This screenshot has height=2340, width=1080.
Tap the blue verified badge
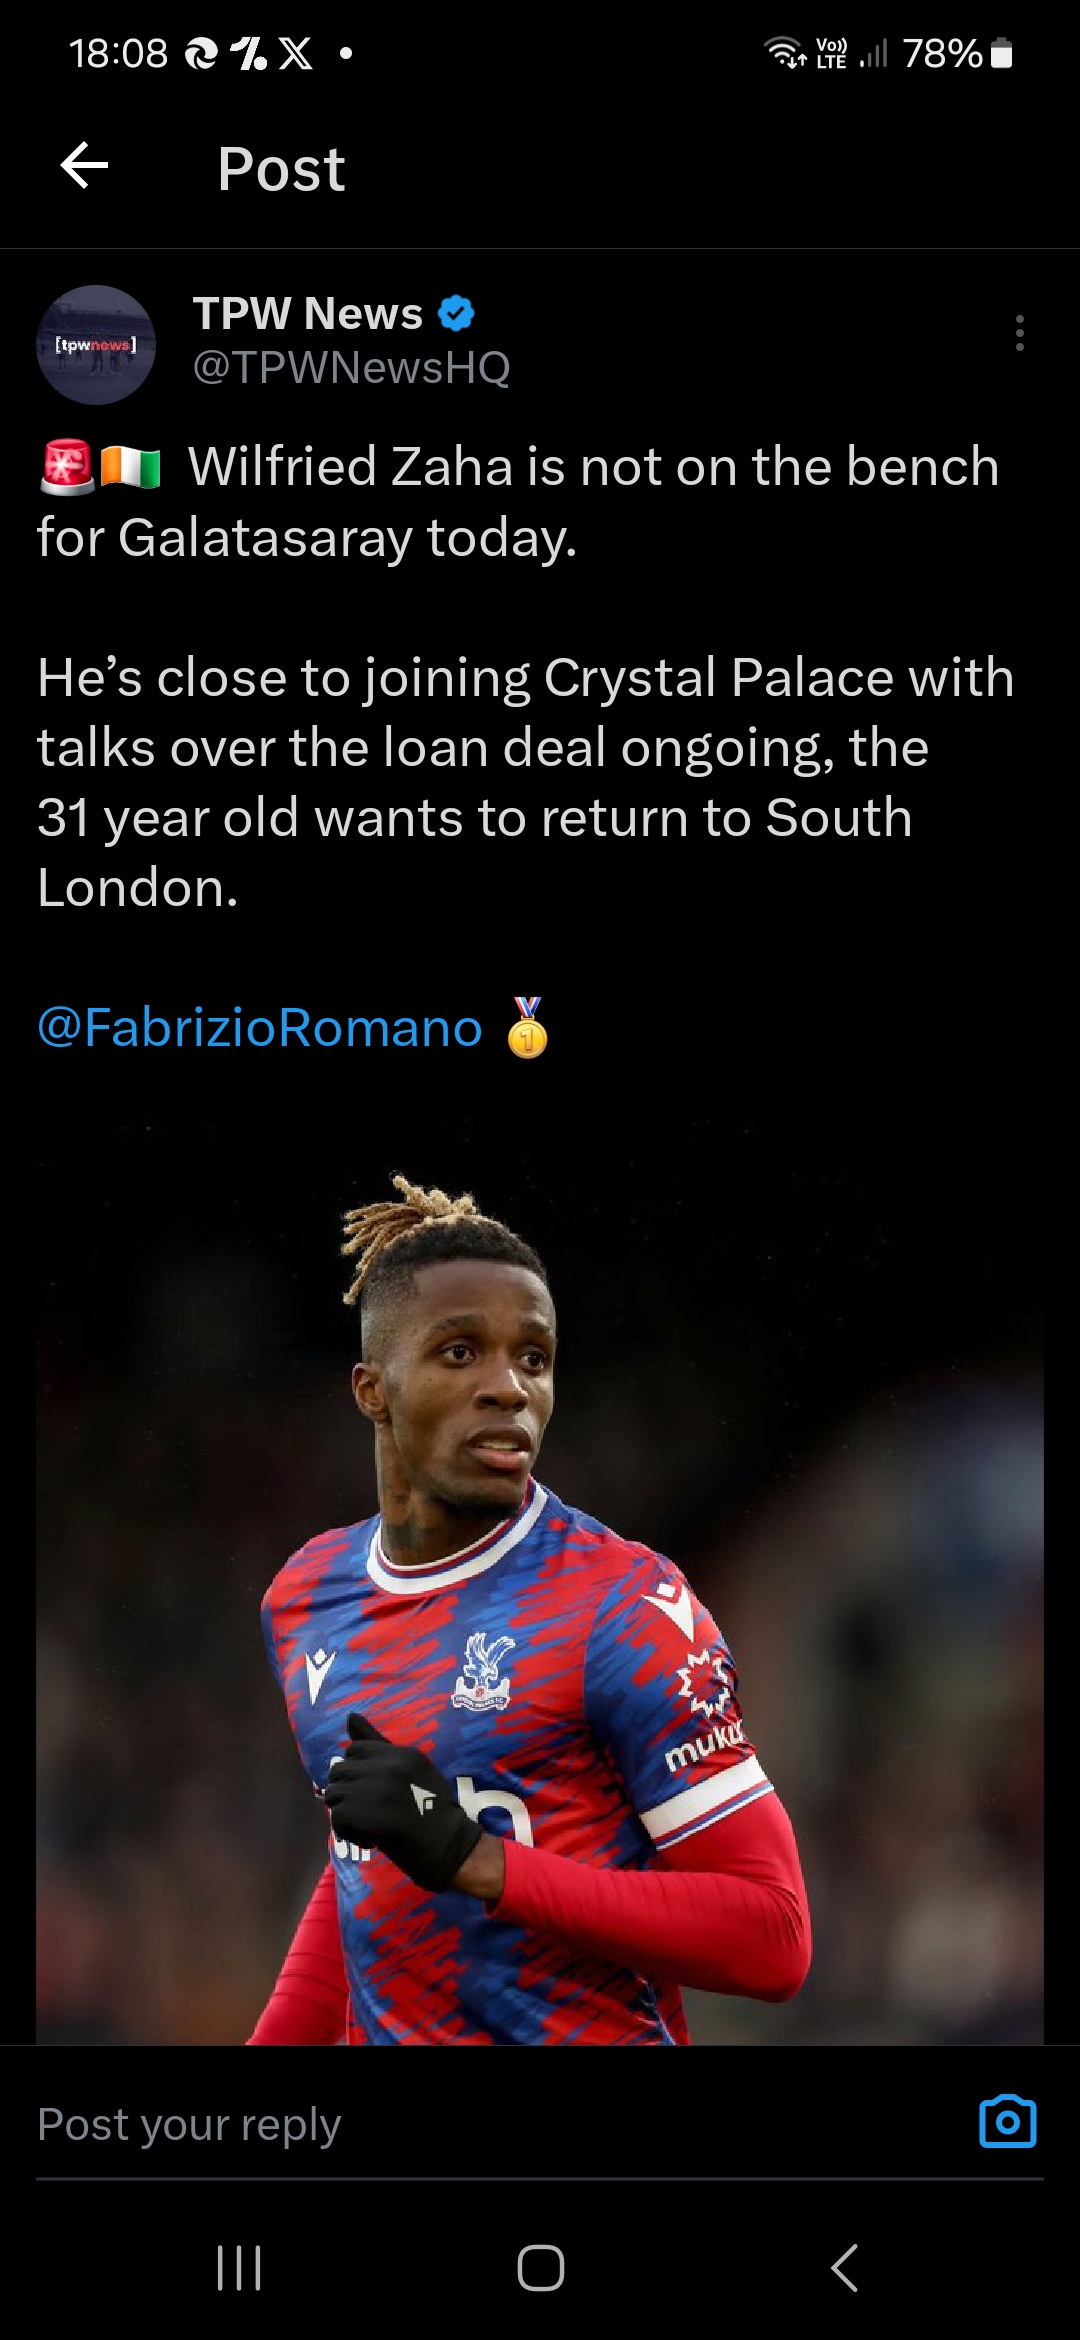(x=456, y=314)
